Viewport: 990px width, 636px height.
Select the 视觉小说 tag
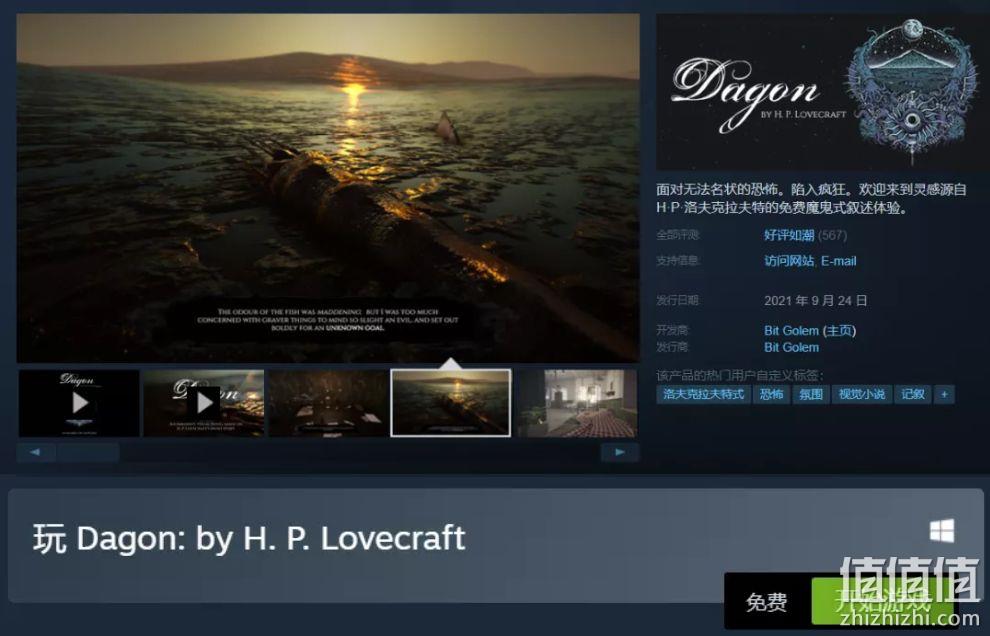point(861,394)
